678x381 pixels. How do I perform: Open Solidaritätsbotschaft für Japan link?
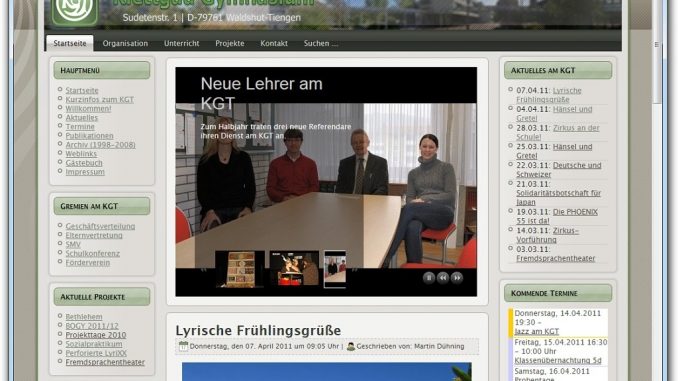(559, 197)
